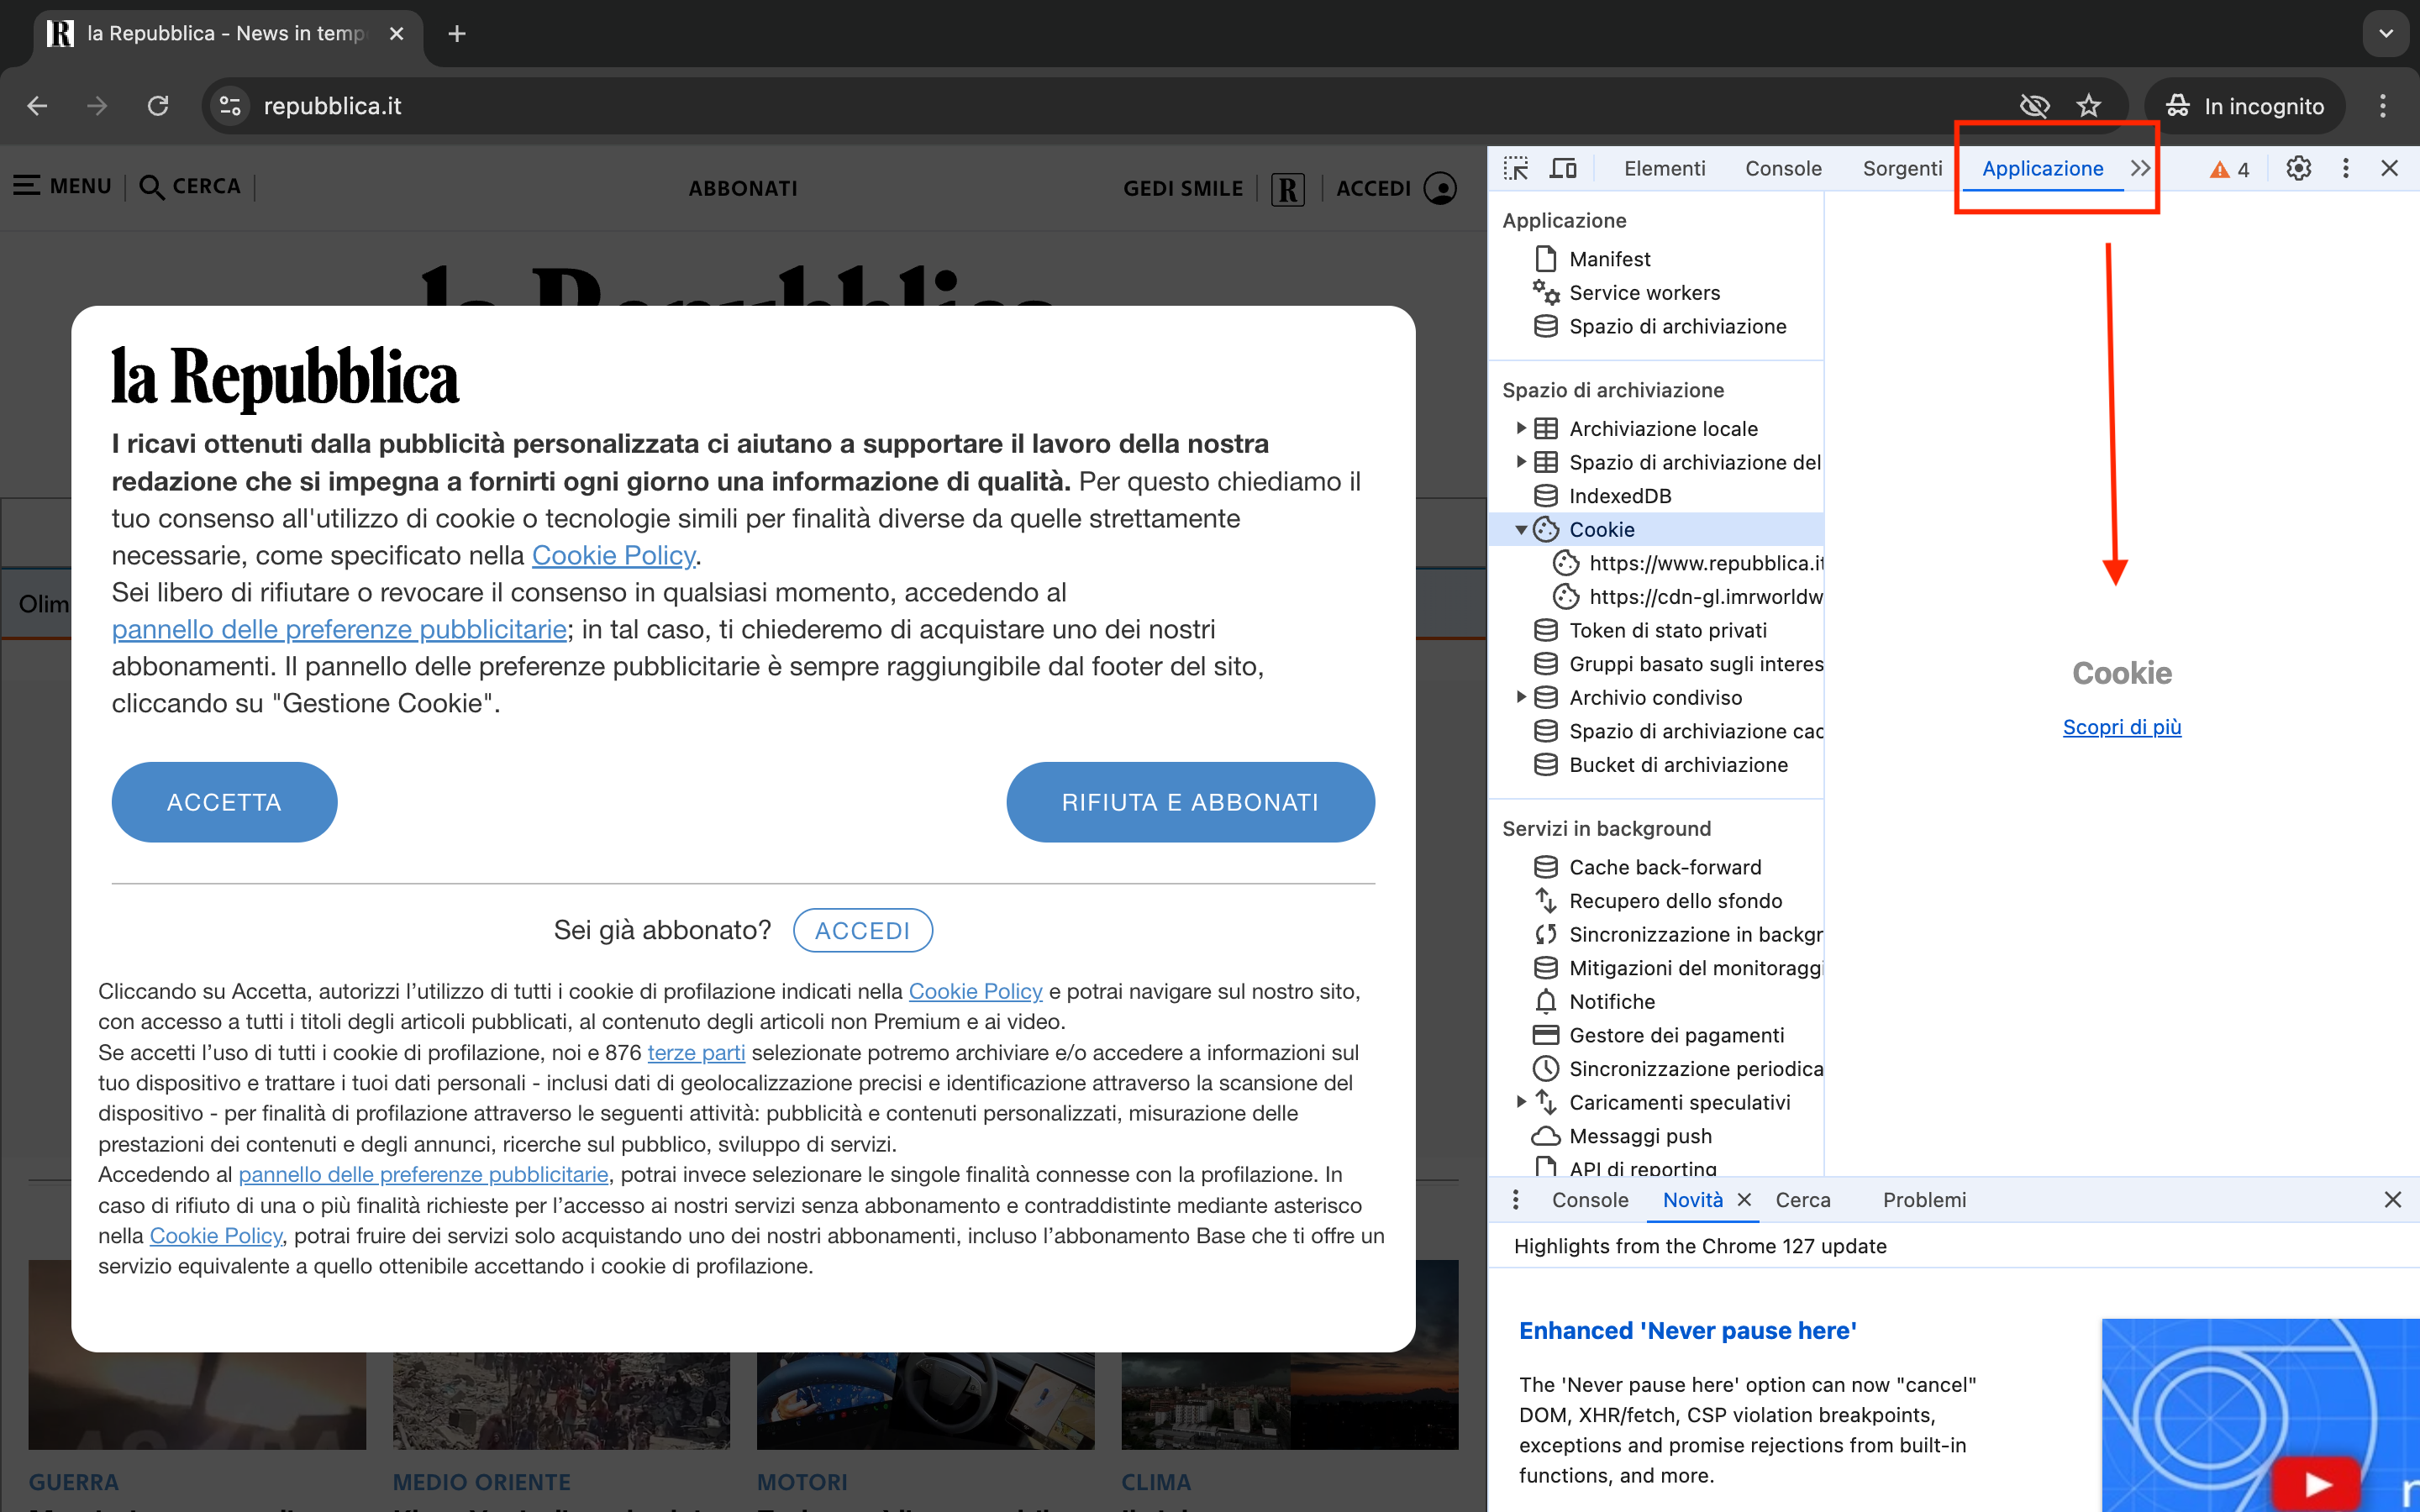Toggle the inspect element mode

[x=1516, y=168]
